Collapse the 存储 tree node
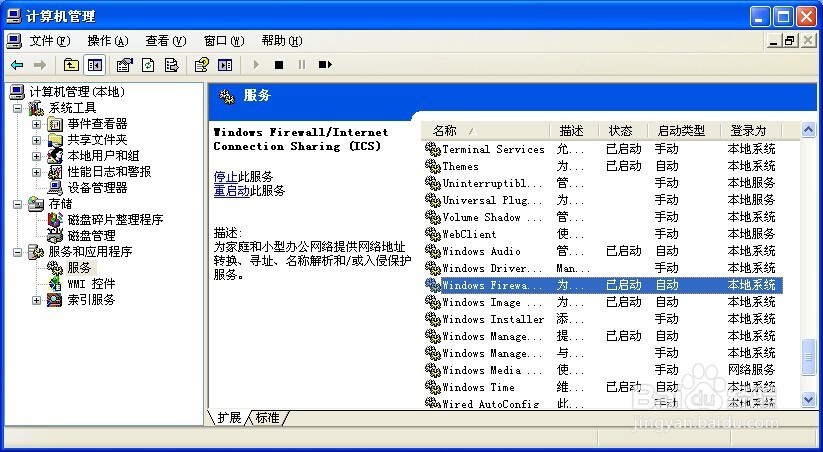Screen dimensions: 823x452 (18, 204)
